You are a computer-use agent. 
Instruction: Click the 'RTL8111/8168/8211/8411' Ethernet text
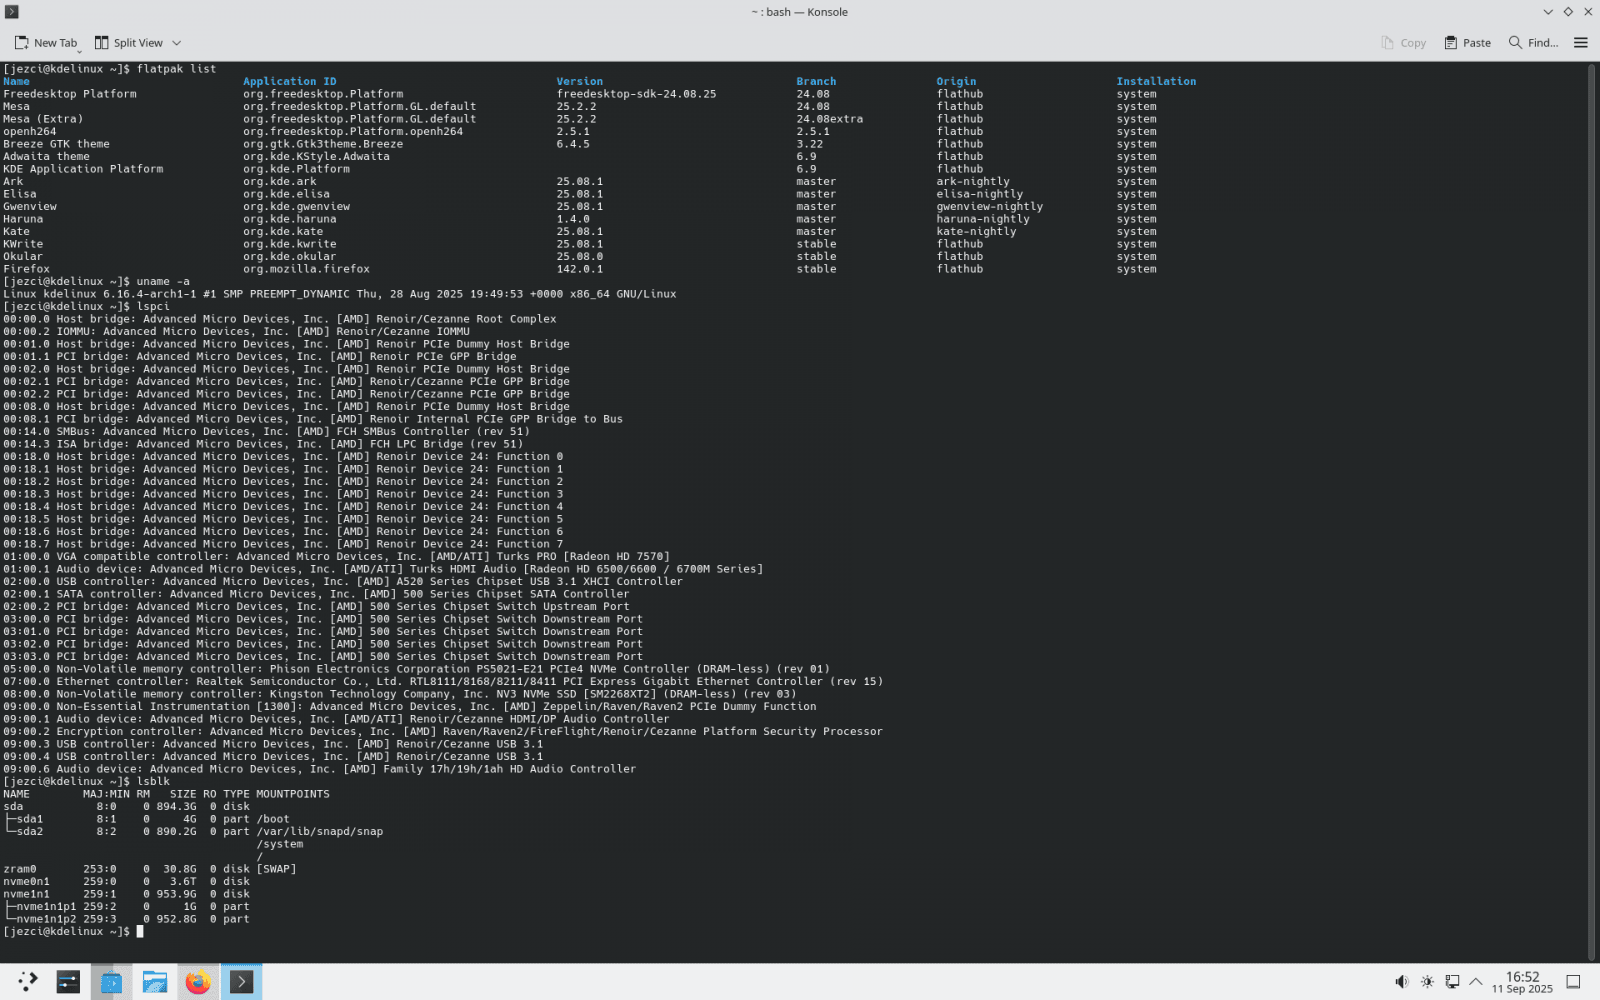(483, 682)
